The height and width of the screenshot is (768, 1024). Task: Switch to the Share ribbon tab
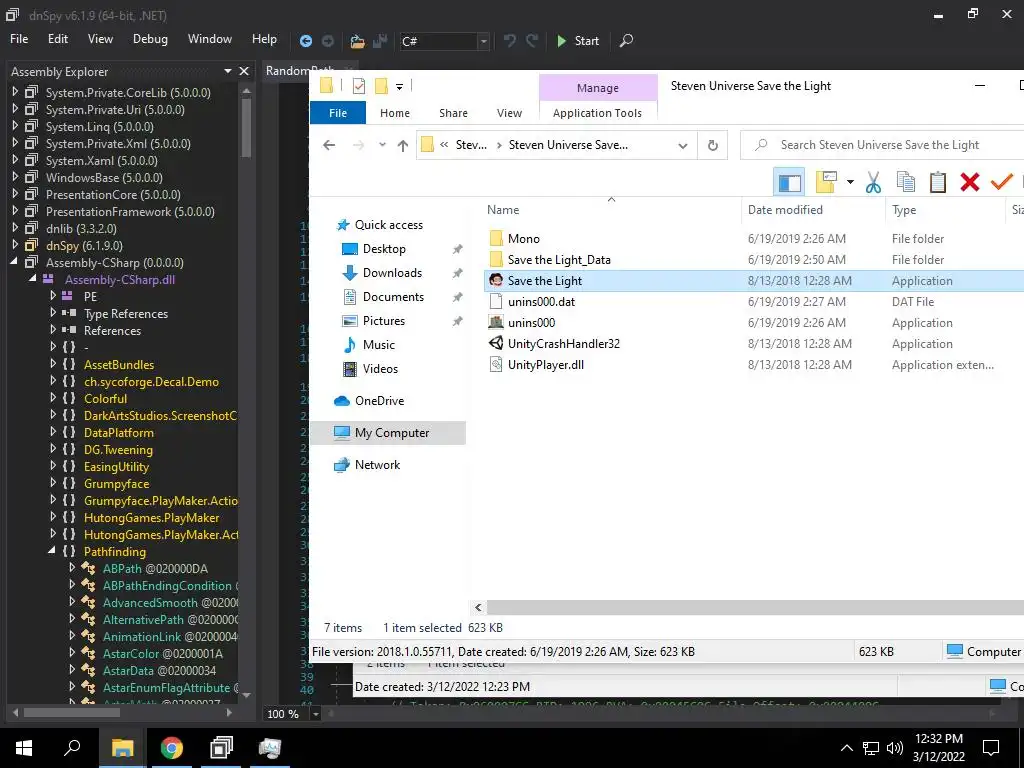(x=453, y=113)
